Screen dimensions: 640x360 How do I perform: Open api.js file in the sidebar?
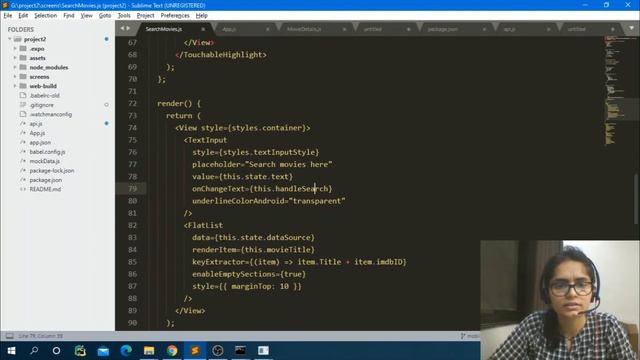36,124
